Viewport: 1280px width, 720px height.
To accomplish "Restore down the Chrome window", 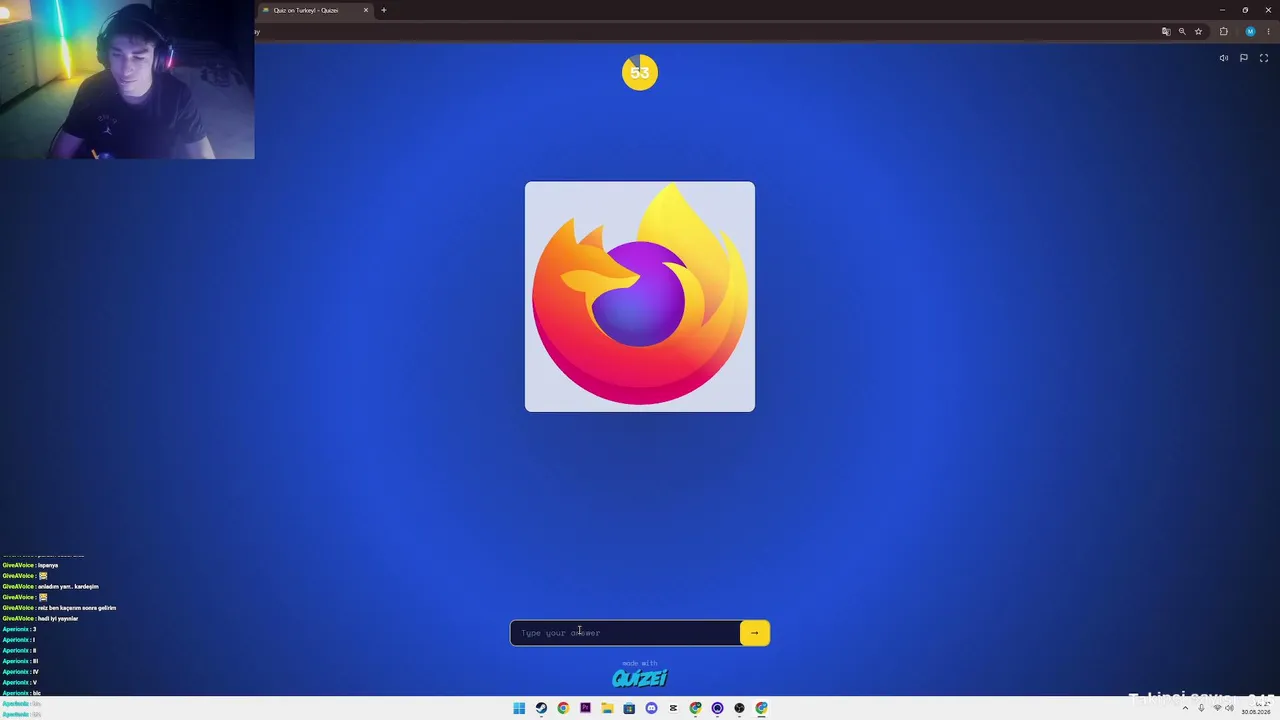I will (x=1245, y=10).
